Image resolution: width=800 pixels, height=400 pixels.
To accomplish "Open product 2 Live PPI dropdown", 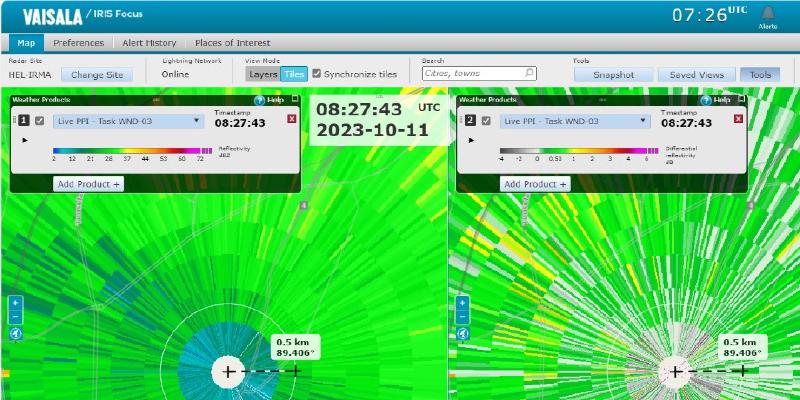I will [x=644, y=121].
